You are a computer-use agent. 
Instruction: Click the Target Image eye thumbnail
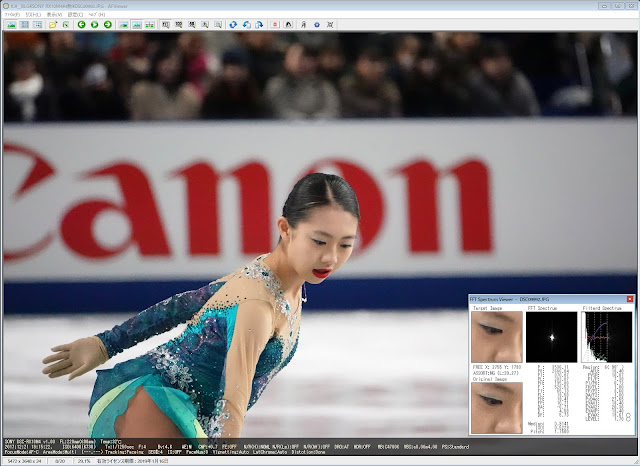coord(497,337)
